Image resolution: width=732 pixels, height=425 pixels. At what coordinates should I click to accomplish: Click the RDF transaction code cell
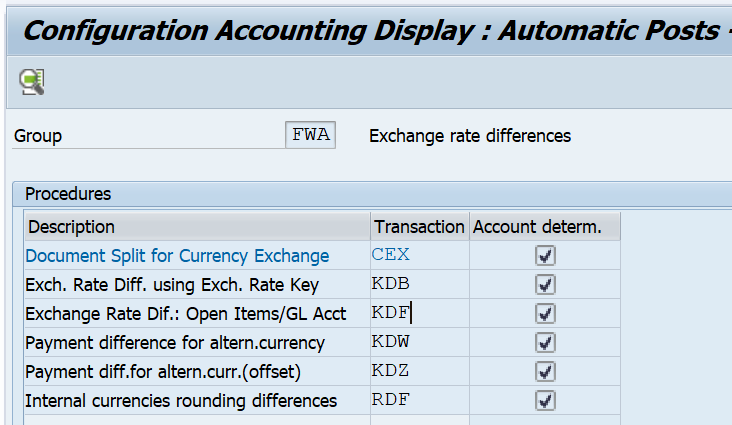tap(418, 401)
